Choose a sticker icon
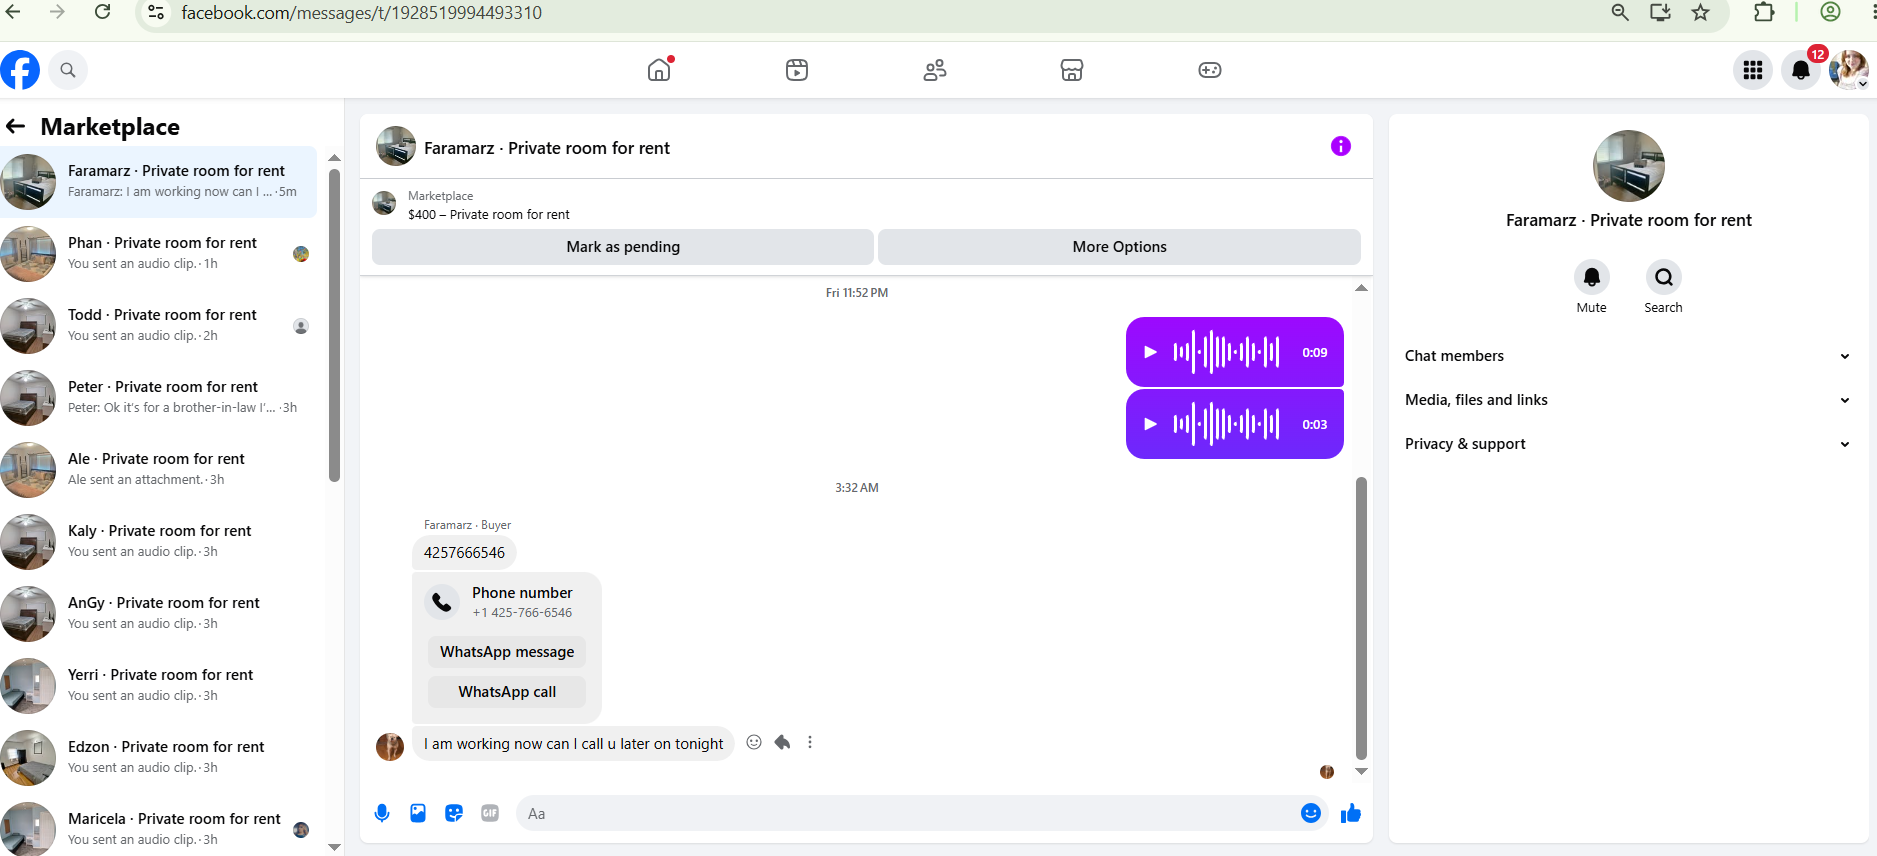1877x856 pixels. pos(454,813)
